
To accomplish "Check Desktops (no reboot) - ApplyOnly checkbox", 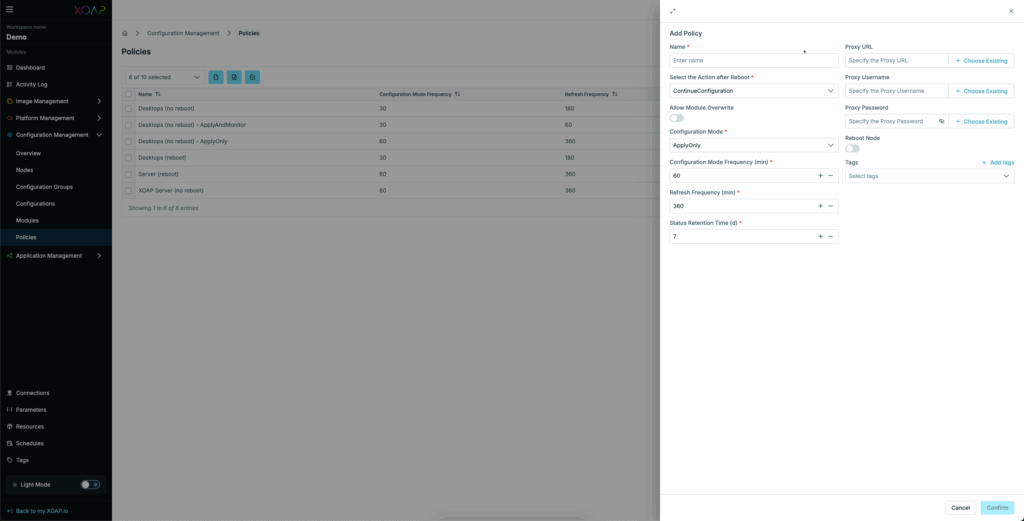I will point(129,141).
